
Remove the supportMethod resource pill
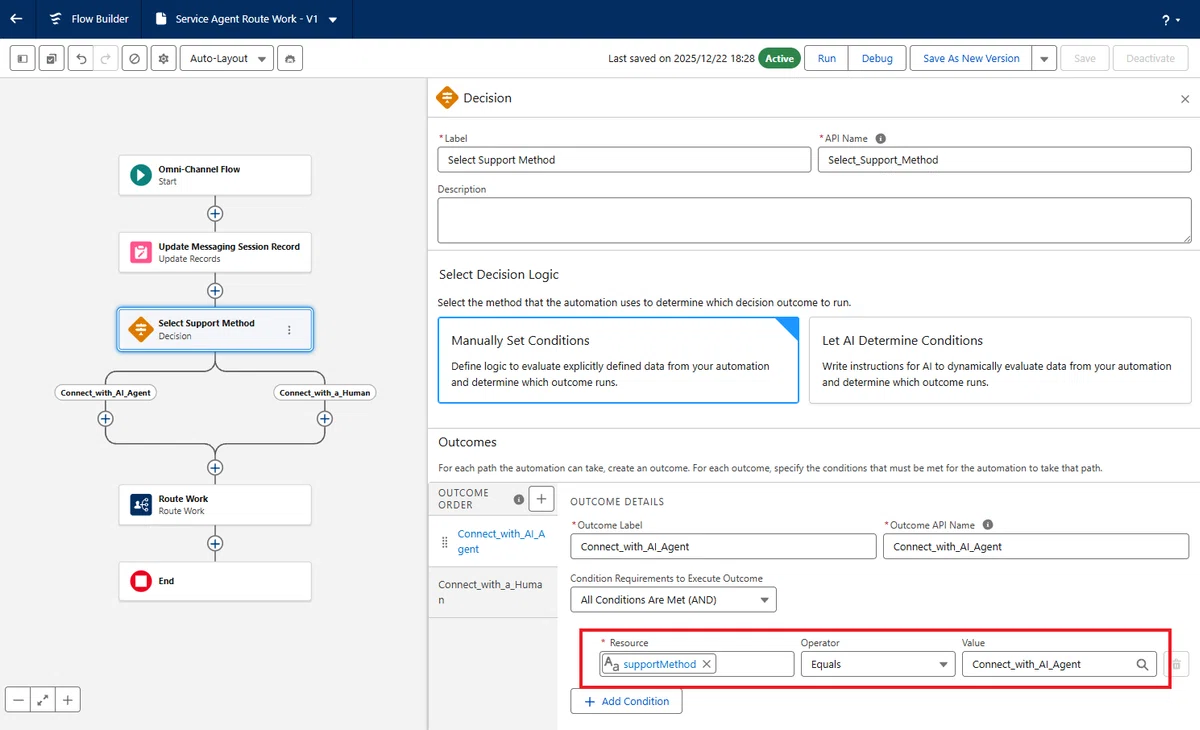tap(707, 664)
